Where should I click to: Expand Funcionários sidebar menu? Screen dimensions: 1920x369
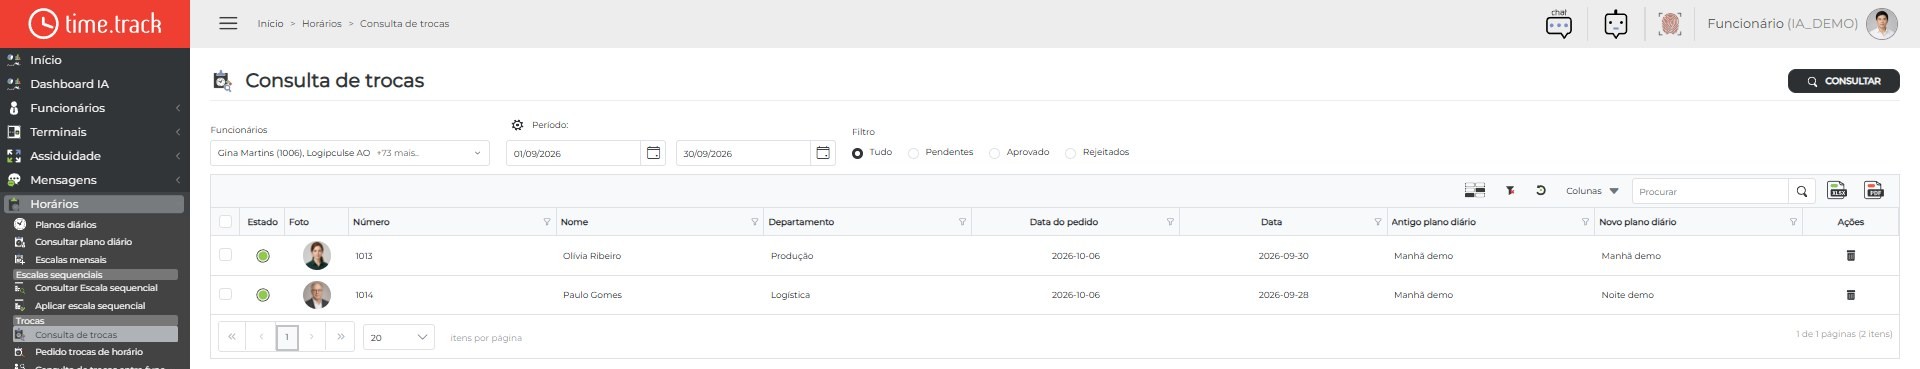click(x=95, y=108)
